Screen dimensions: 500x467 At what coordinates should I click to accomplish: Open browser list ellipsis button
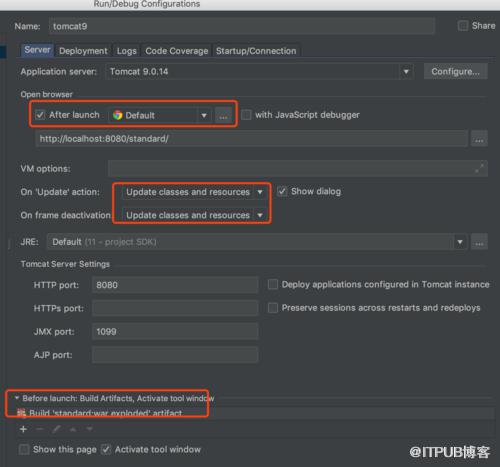pyautogui.click(x=223, y=116)
